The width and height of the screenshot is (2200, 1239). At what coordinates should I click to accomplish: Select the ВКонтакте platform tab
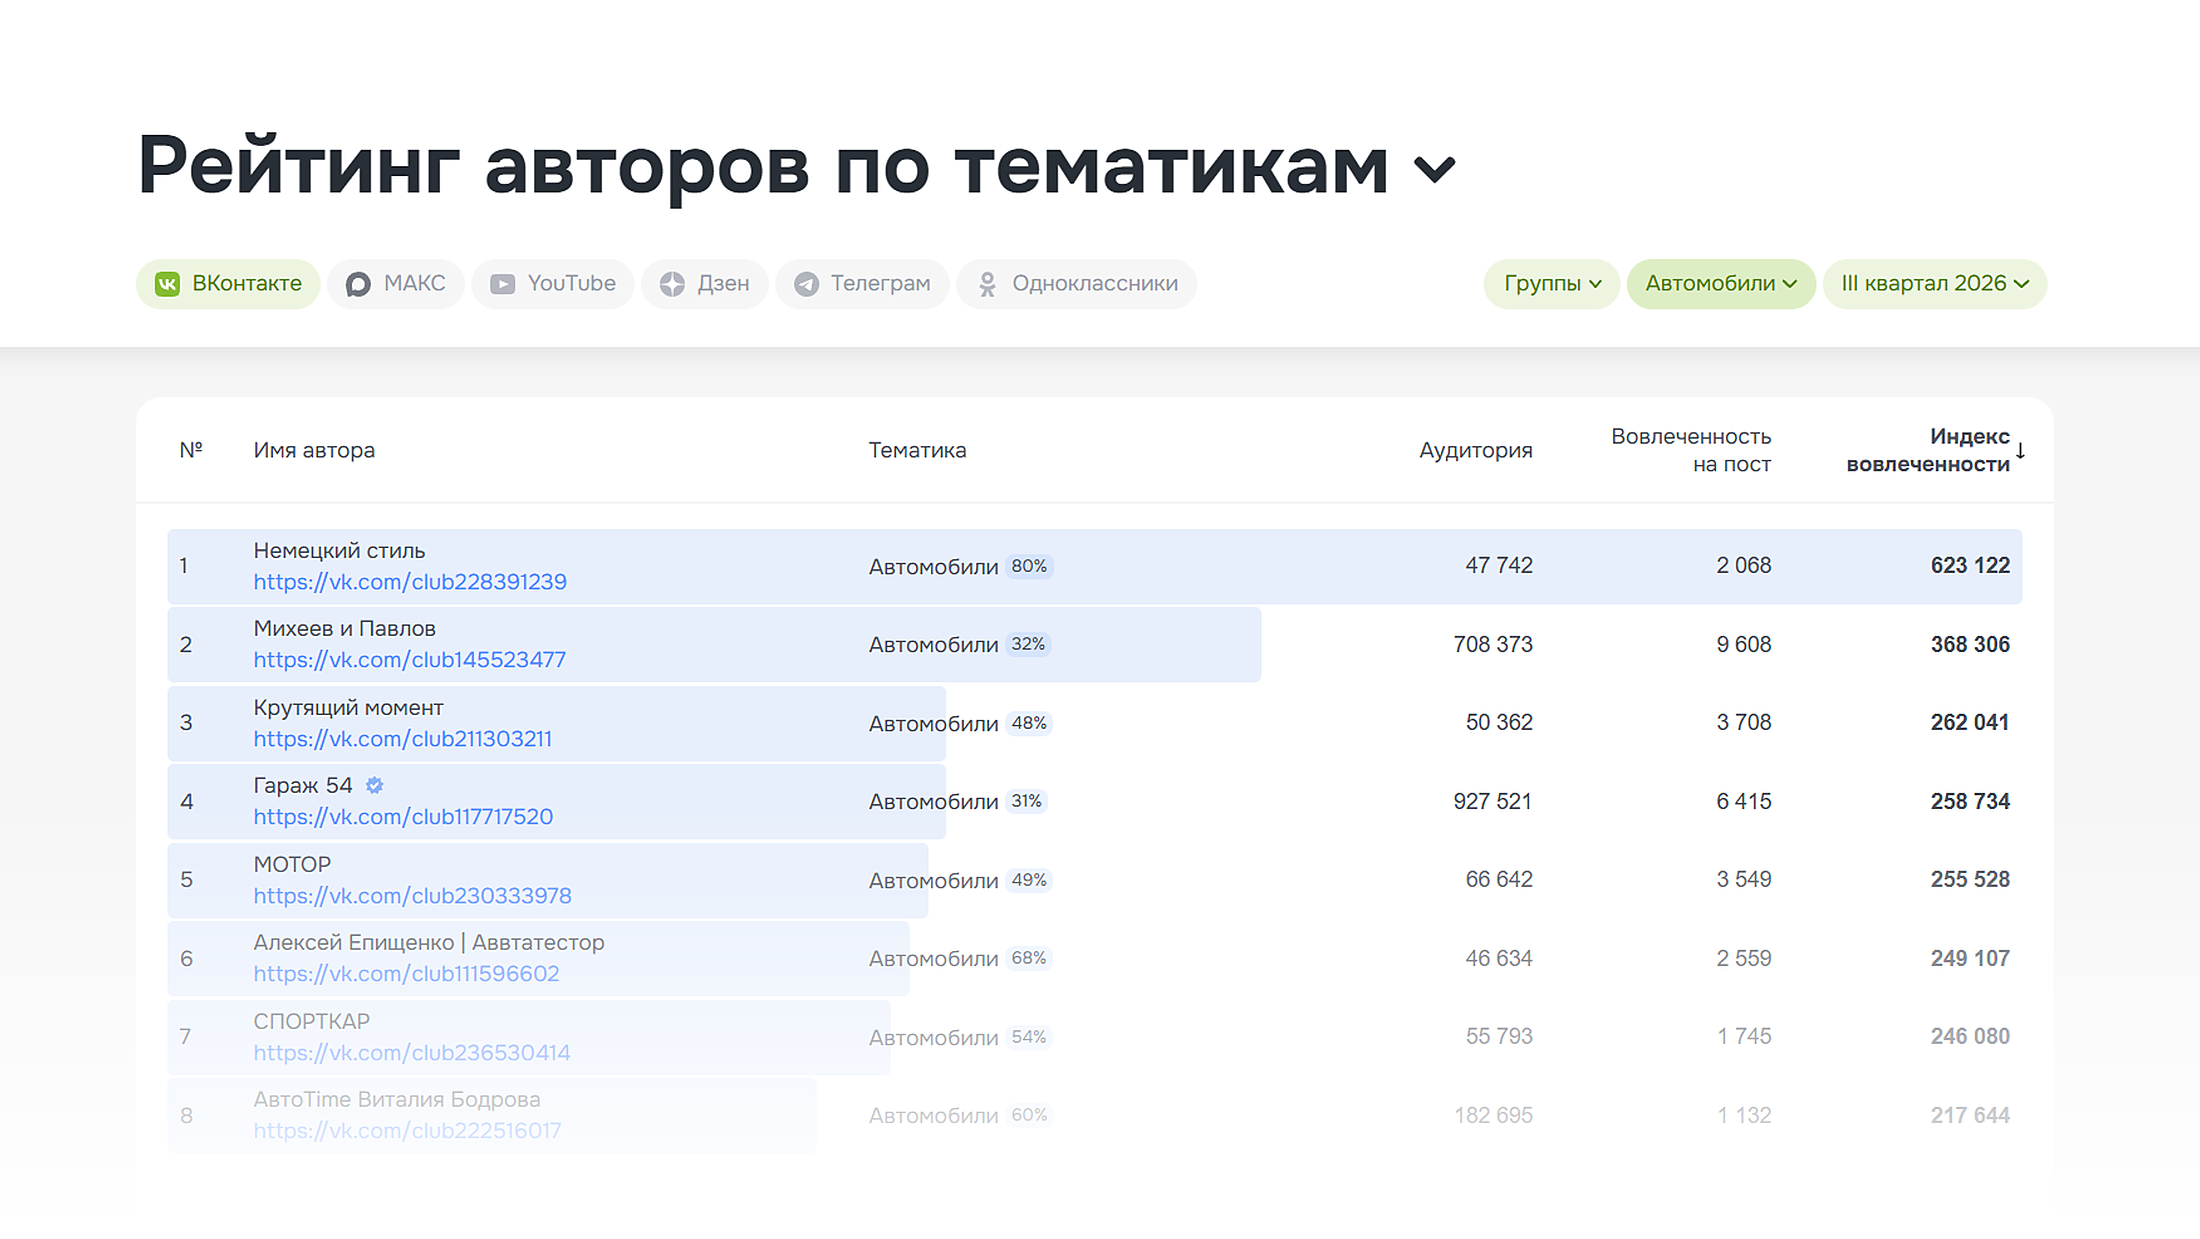coord(228,284)
